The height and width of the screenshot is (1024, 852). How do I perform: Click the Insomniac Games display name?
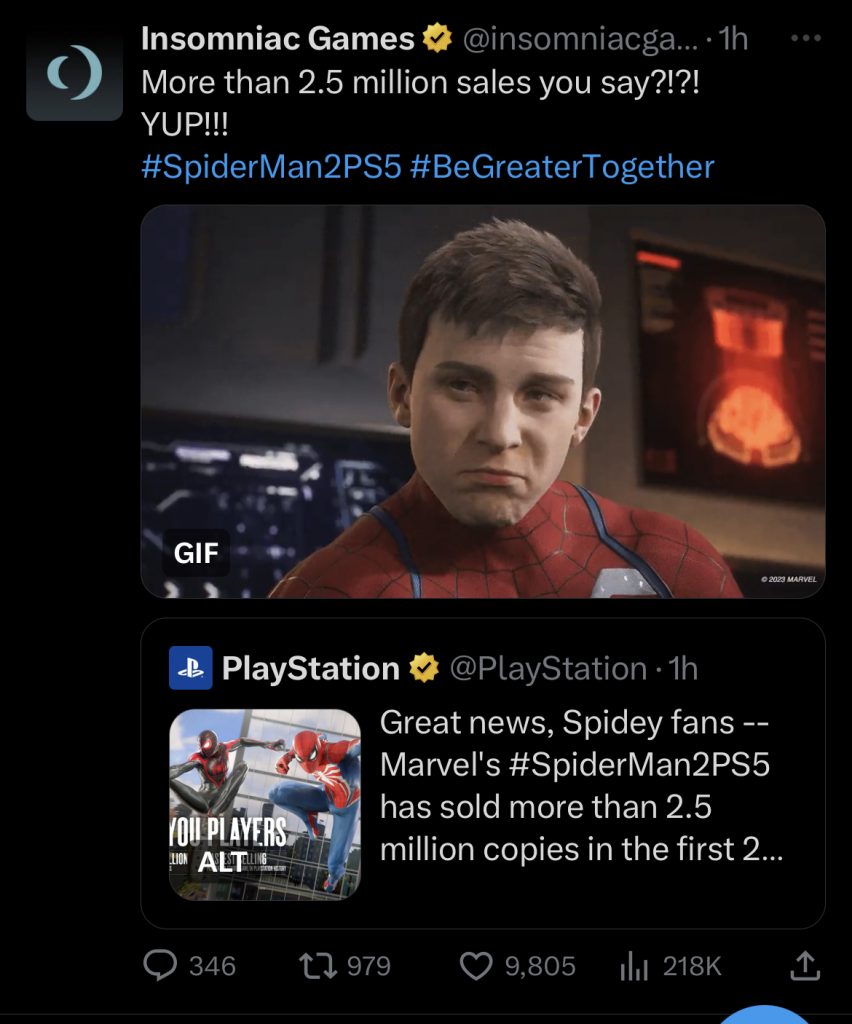coord(278,39)
